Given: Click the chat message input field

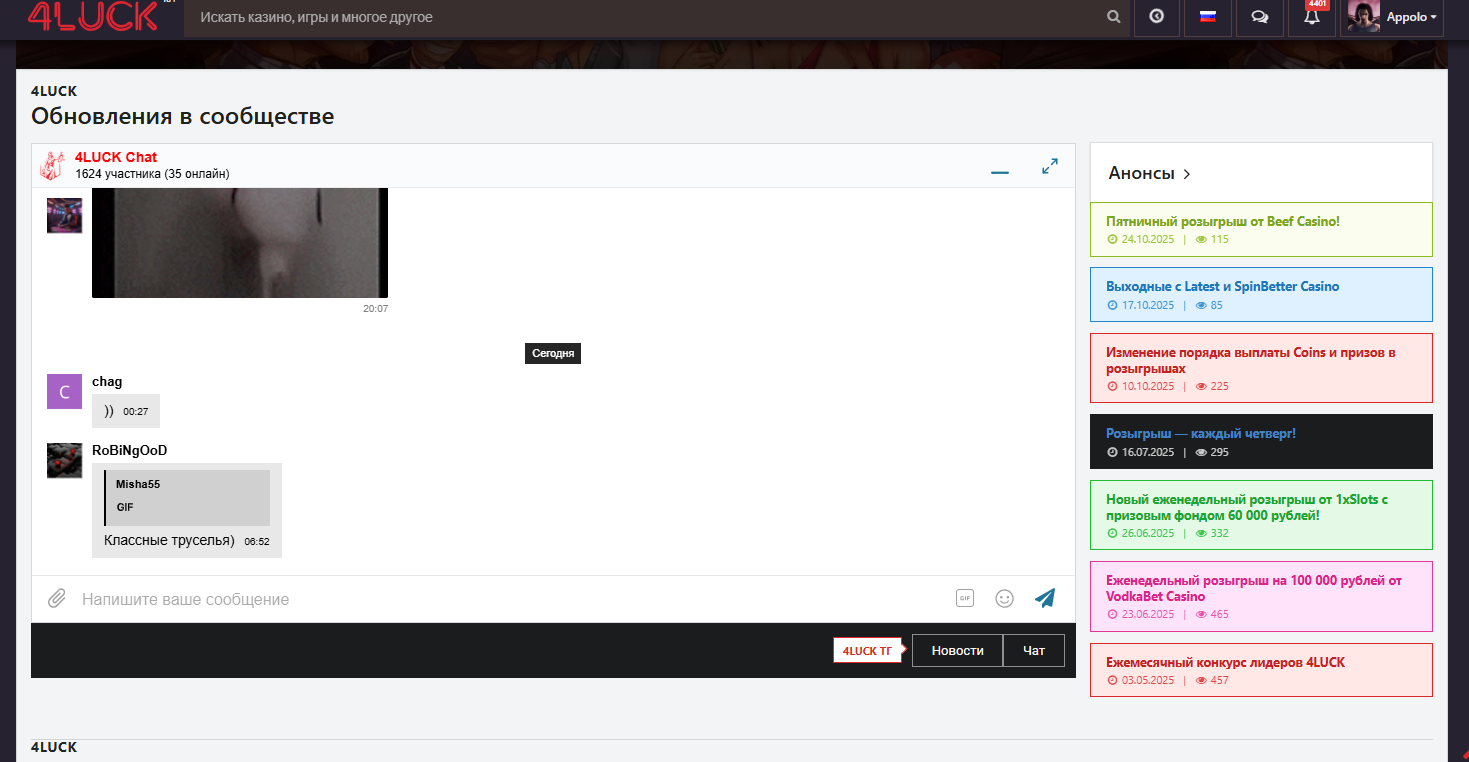Looking at the screenshot, I should (x=500, y=599).
